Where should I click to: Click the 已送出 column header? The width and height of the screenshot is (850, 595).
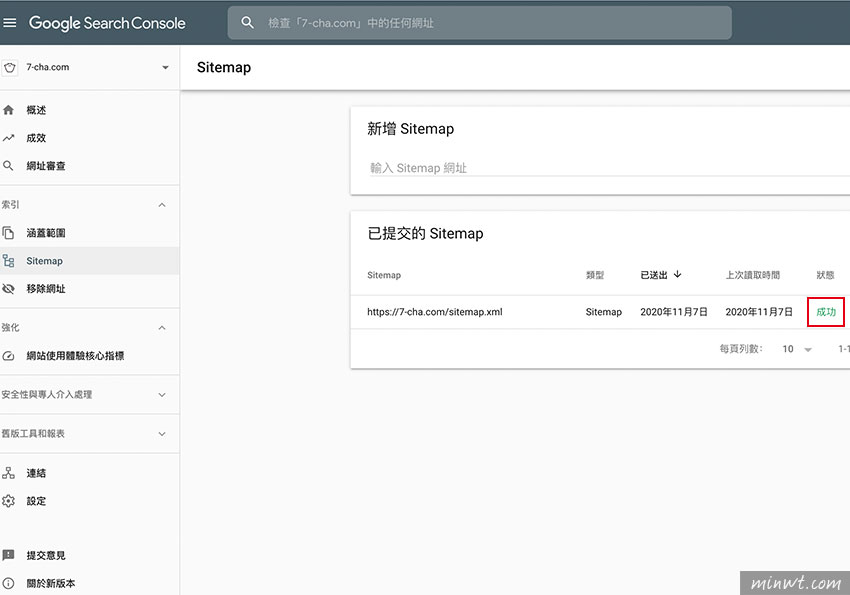(654, 275)
